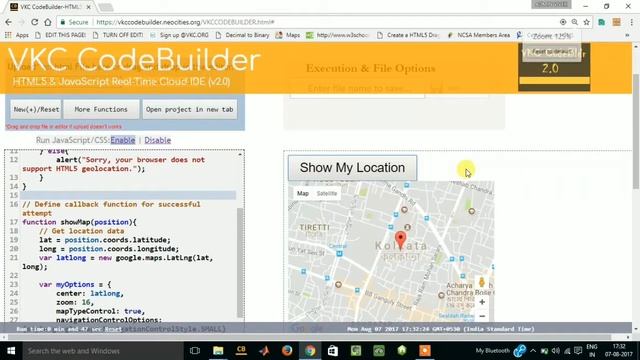Click the map zoom out minus button

(482, 316)
